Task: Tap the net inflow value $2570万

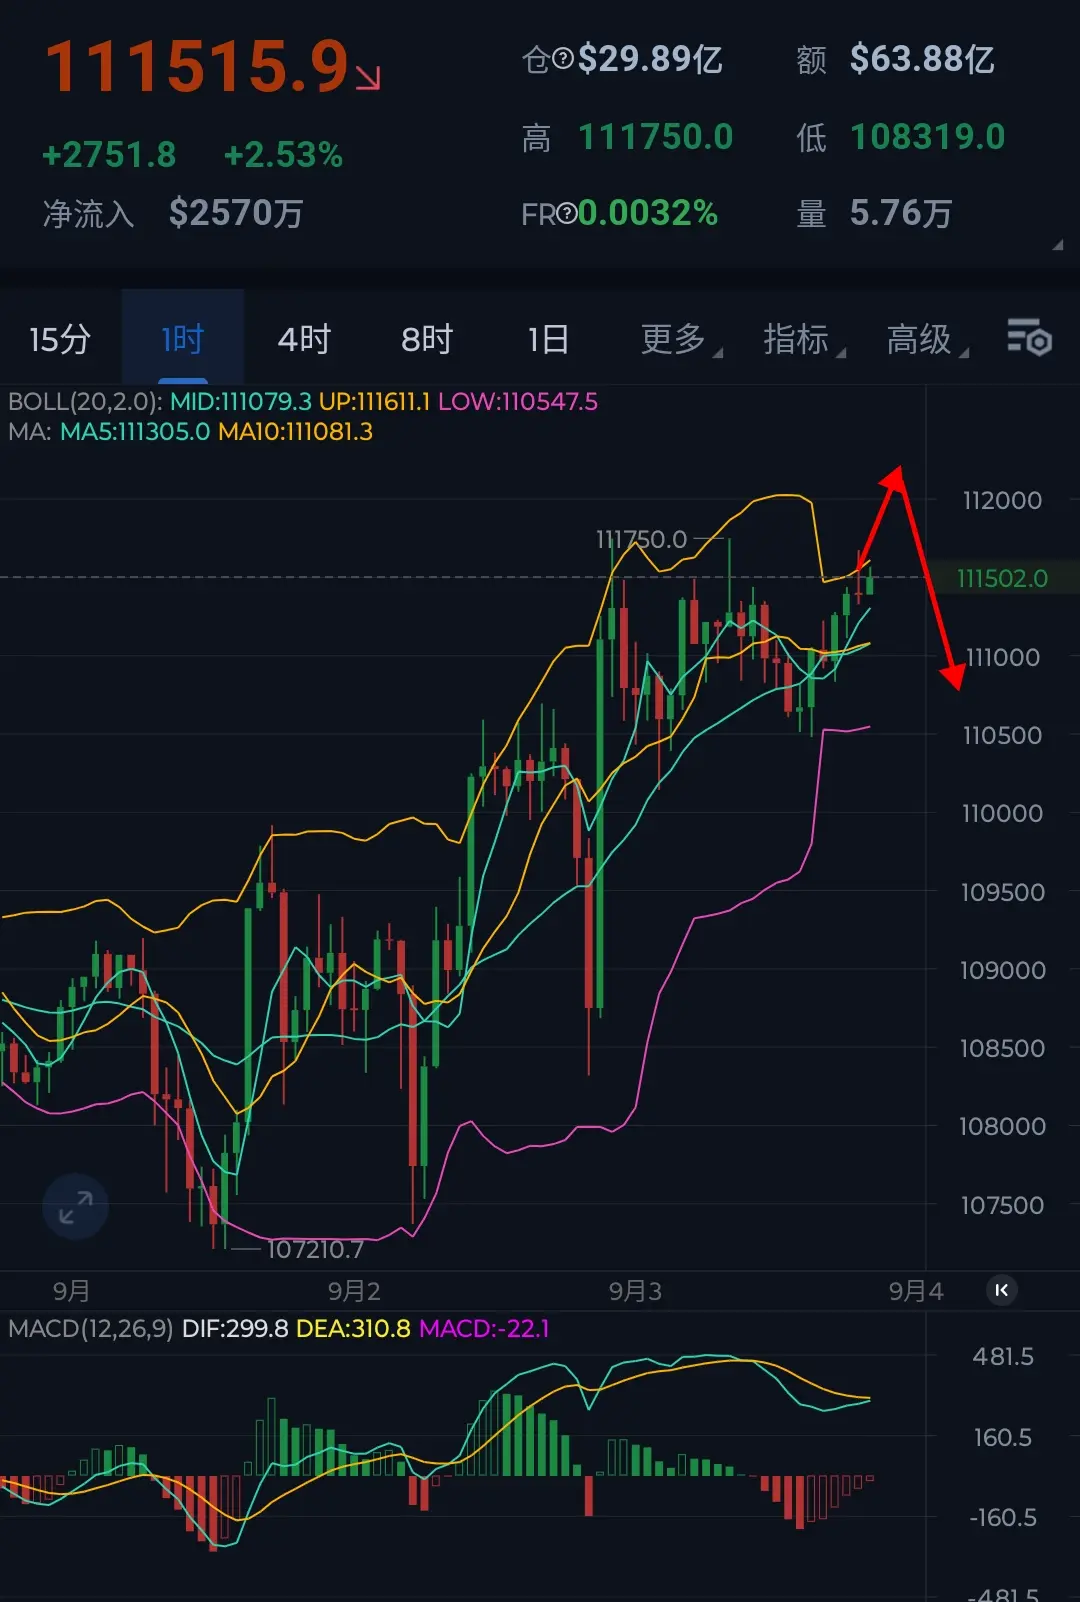Action: point(236,213)
